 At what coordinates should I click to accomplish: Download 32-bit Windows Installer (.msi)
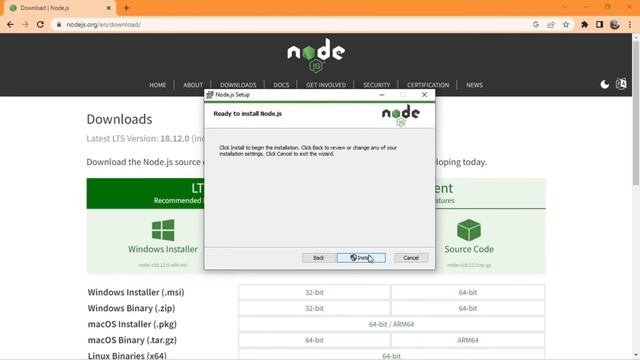(x=314, y=292)
